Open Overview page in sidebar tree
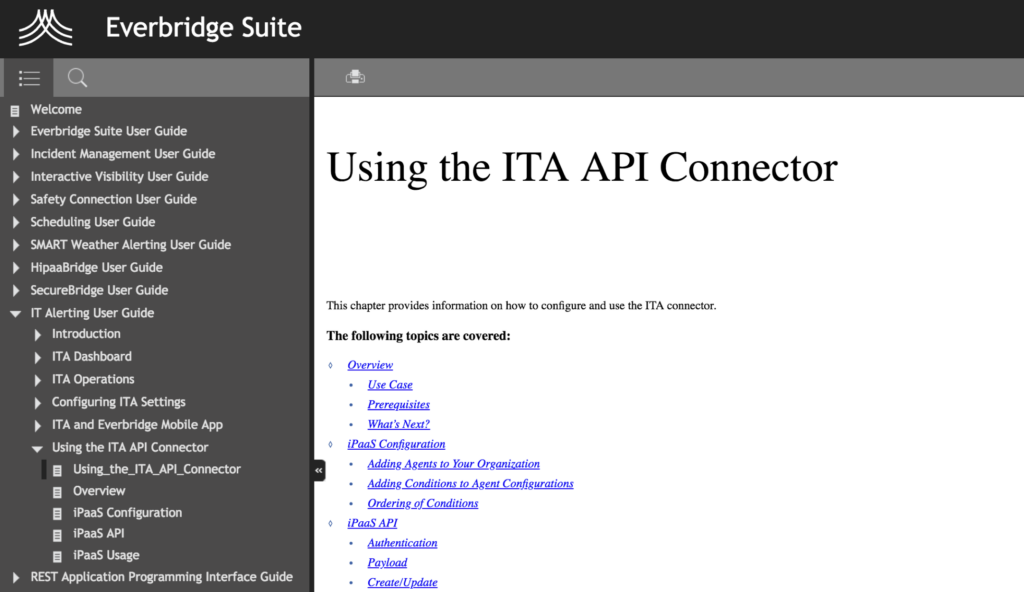This screenshot has width=1024, height=592. [99, 490]
